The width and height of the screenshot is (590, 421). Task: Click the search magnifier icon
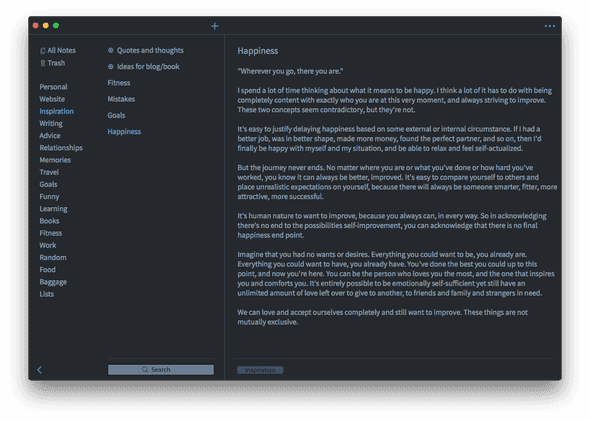tap(145, 369)
